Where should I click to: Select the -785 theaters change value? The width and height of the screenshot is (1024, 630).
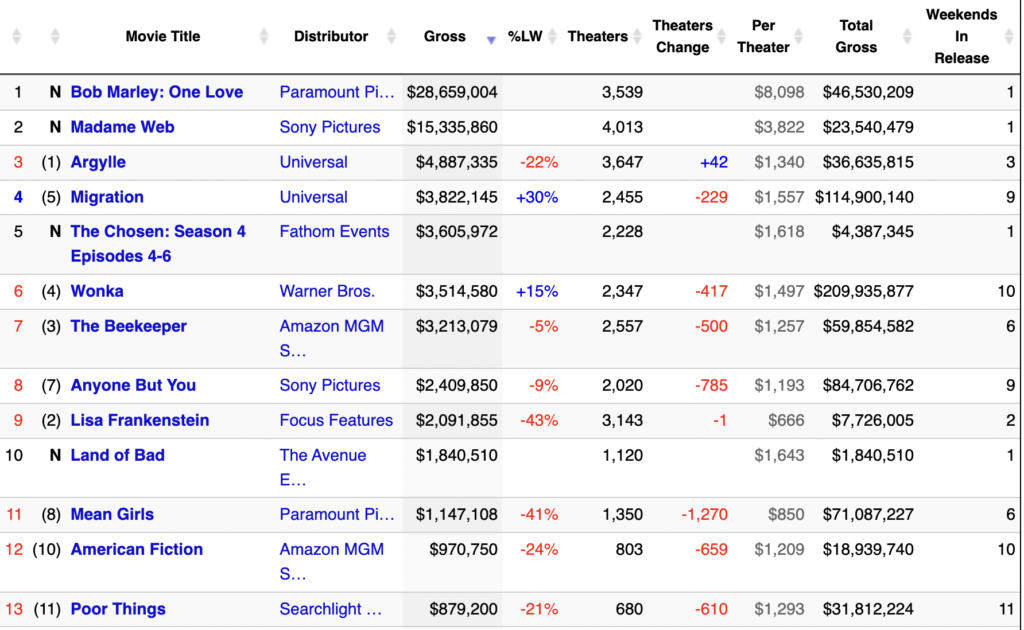pyautogui.click(x=711, y=386)
